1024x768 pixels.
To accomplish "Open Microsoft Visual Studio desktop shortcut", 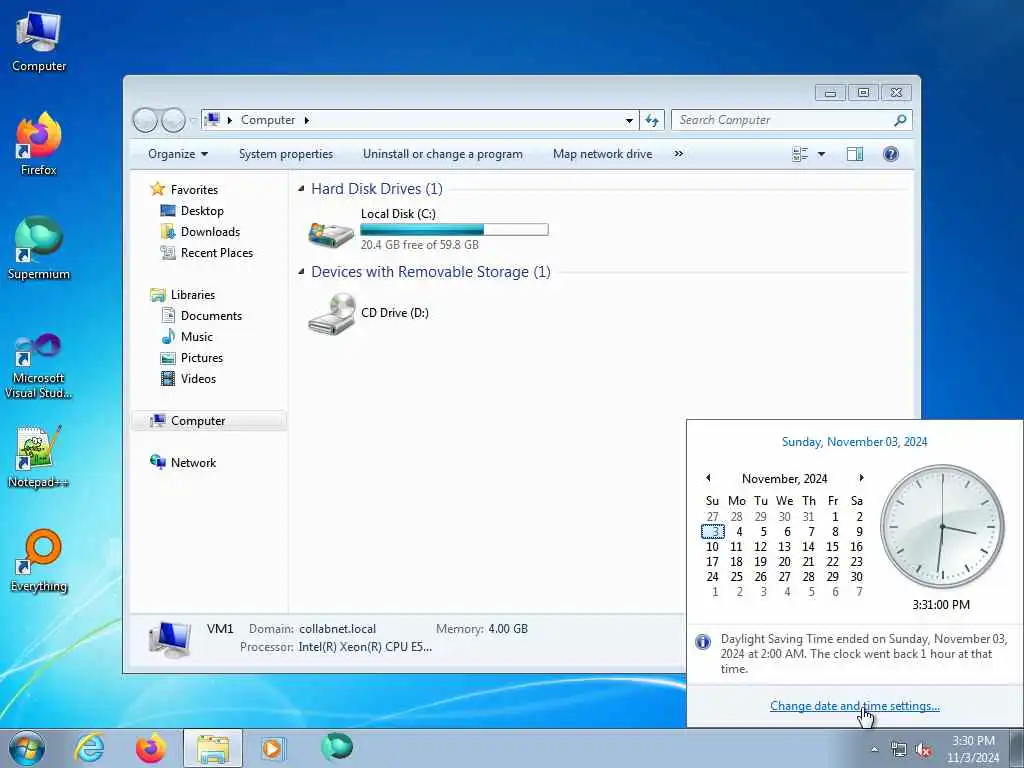I will point(39,366).
